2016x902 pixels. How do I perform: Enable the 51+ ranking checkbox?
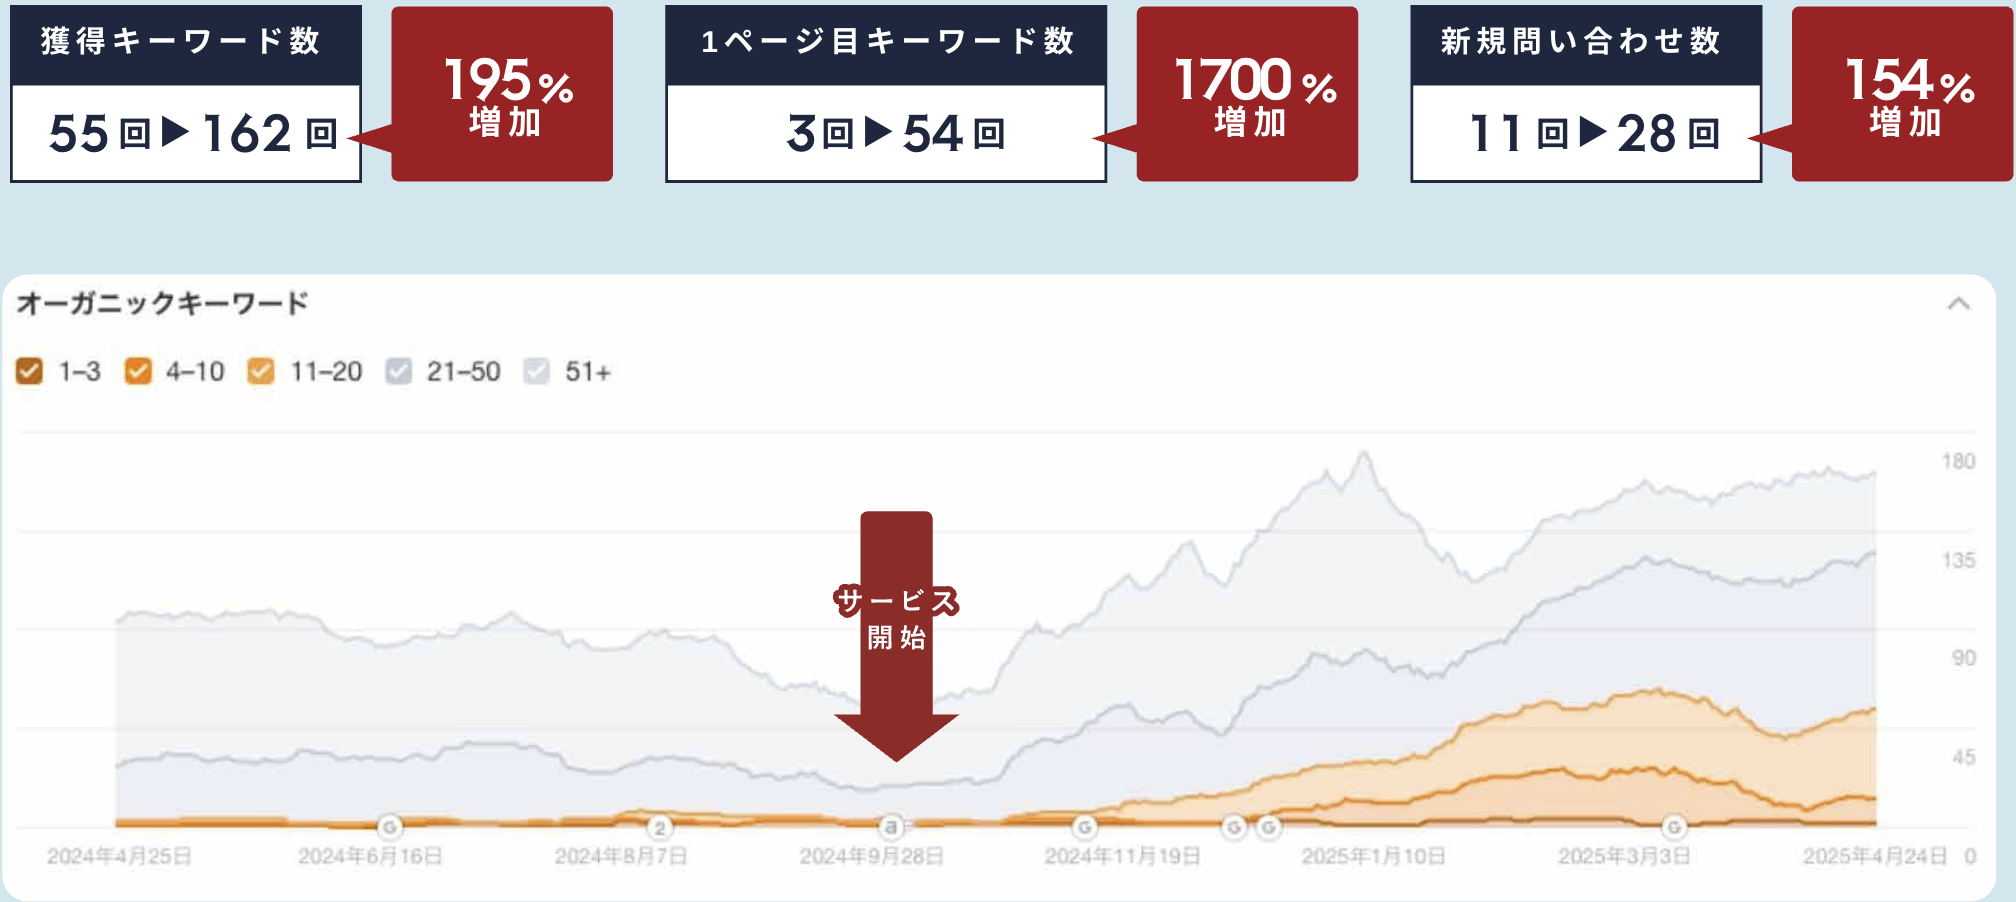537,371
